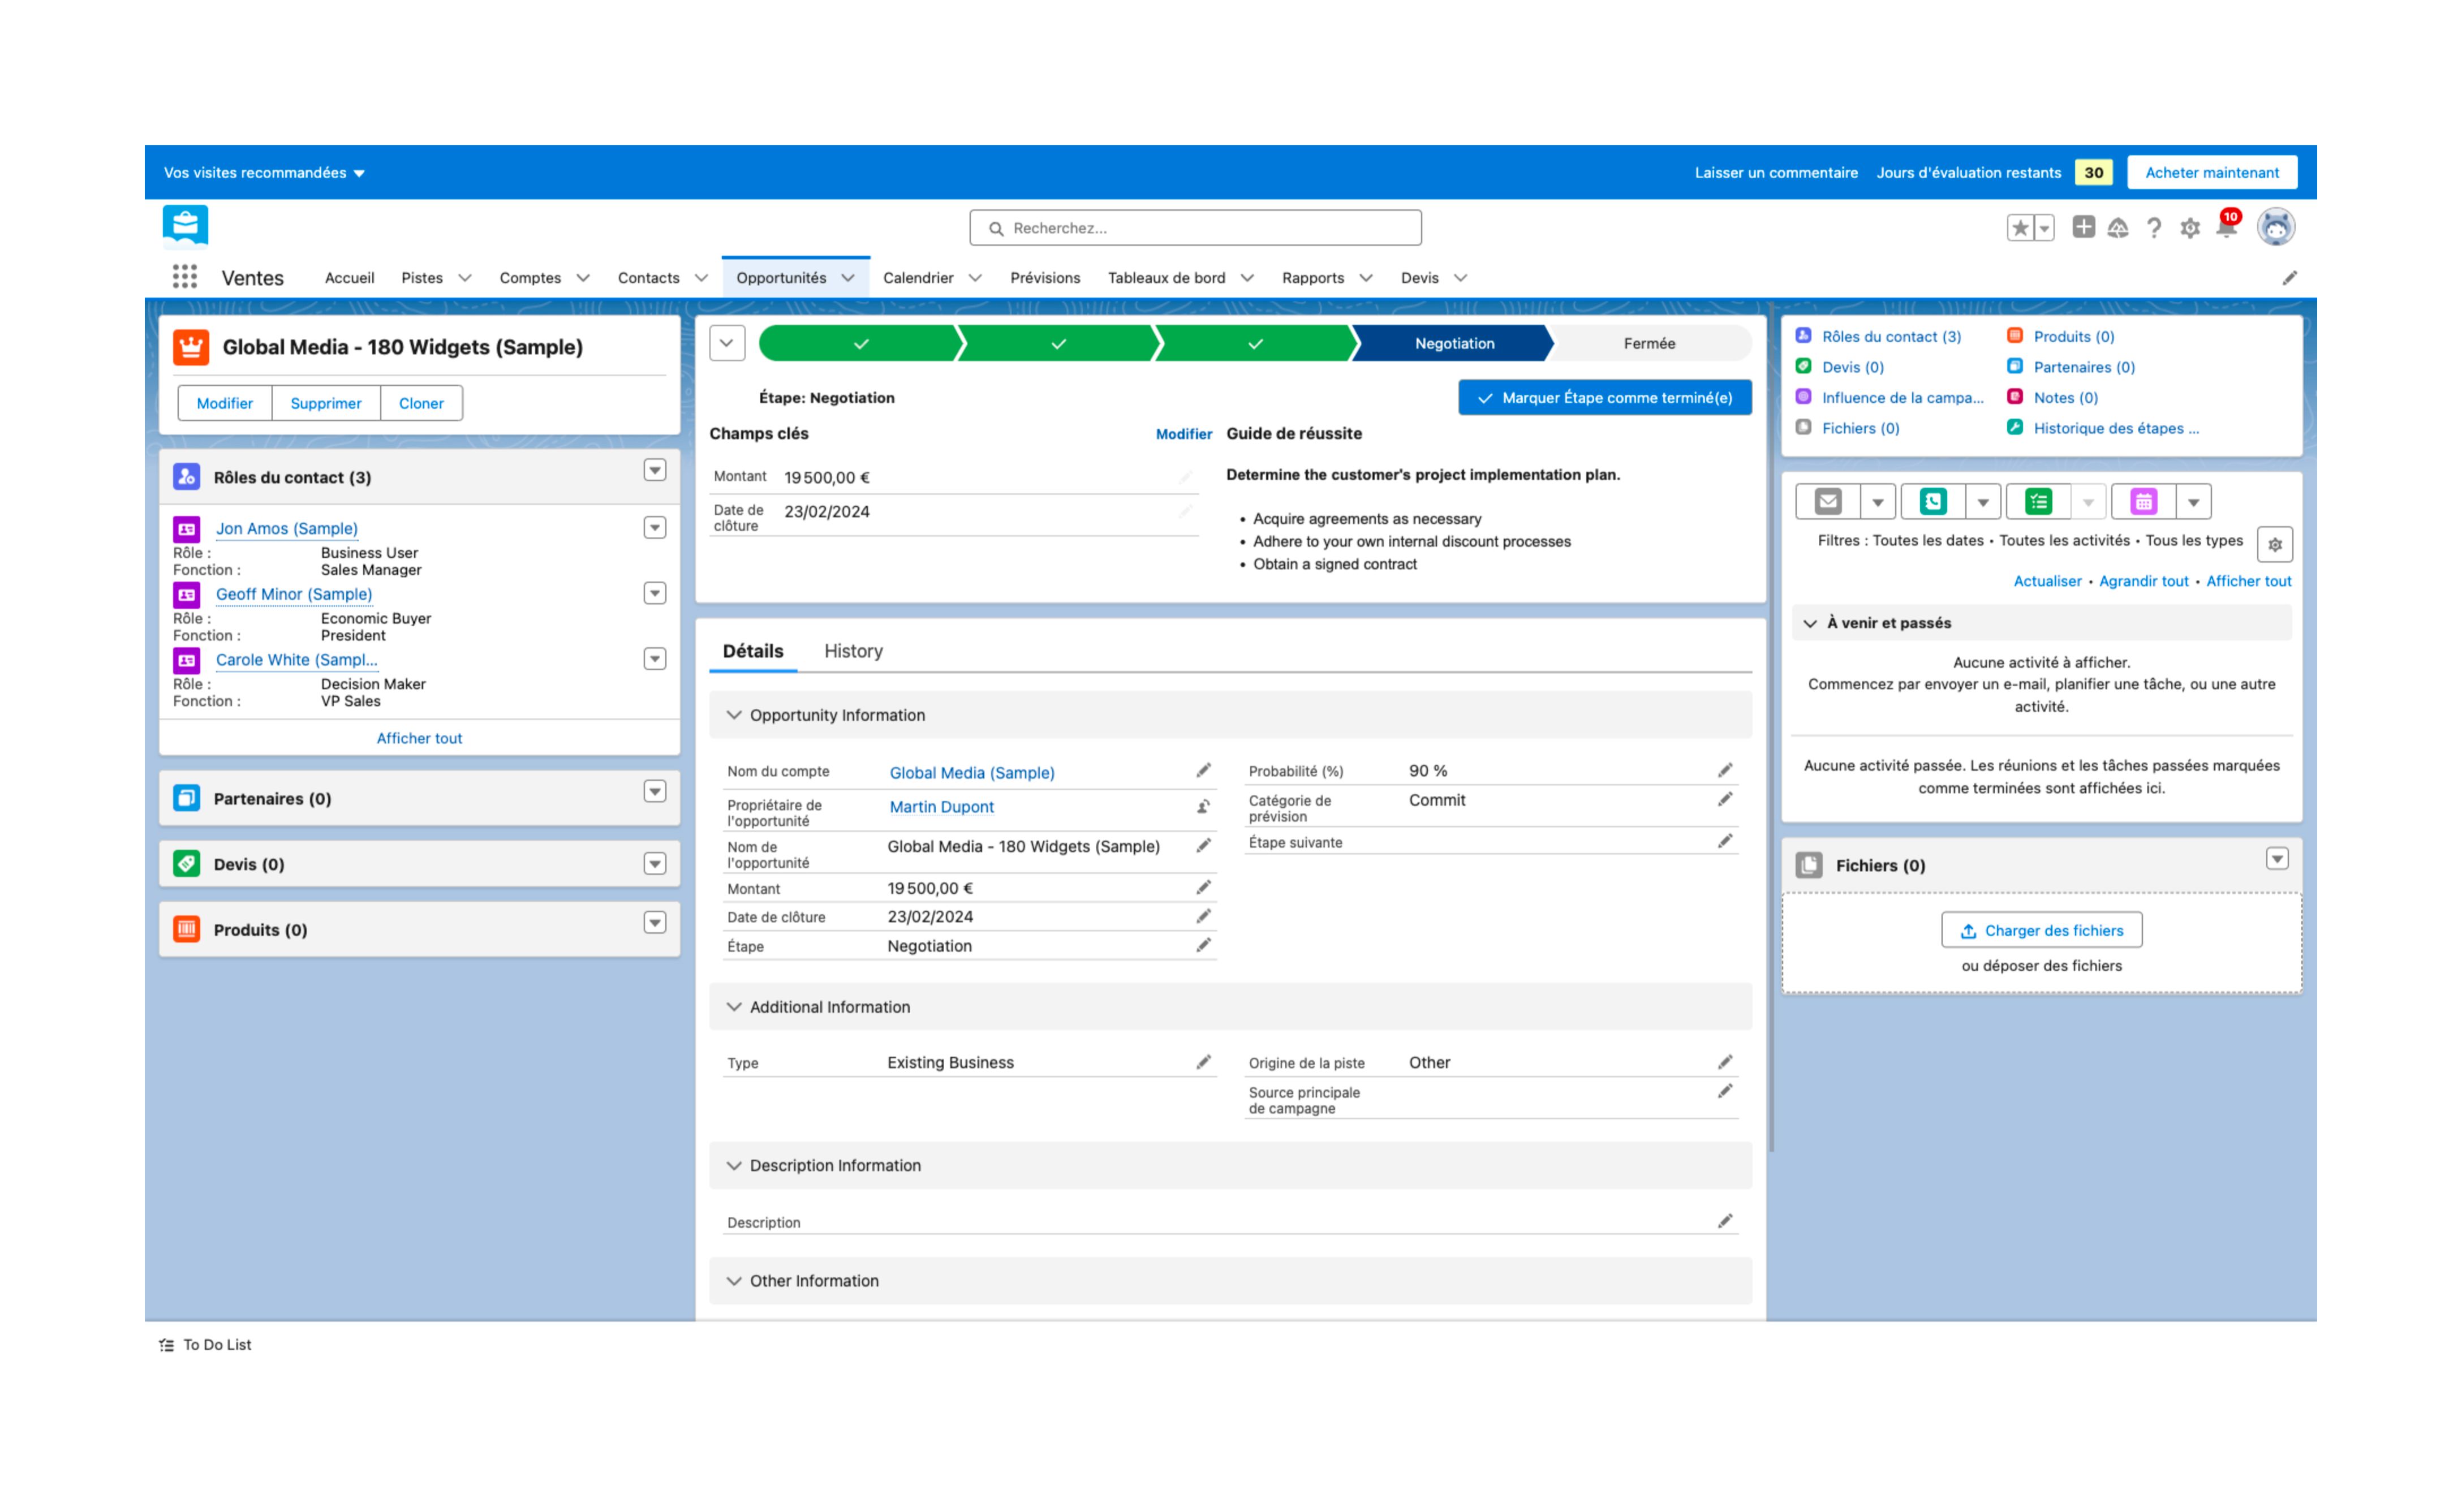The height and width of the screenshot is (1512, 2462).
Task: Open the Jon Amos row action menu
Action: tap(654, 528)
